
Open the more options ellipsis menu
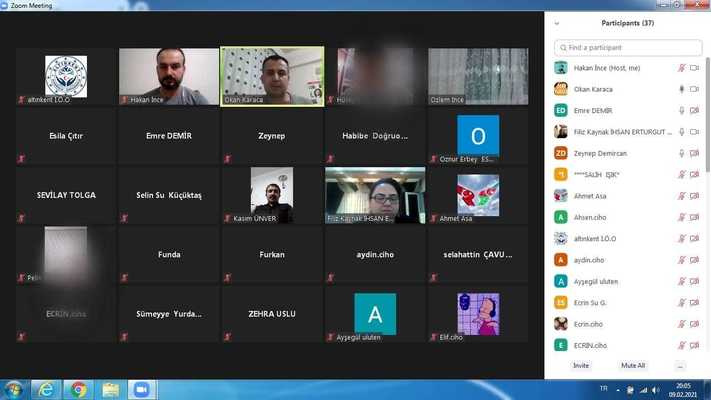pyautogui.click(x=680, y=366)
